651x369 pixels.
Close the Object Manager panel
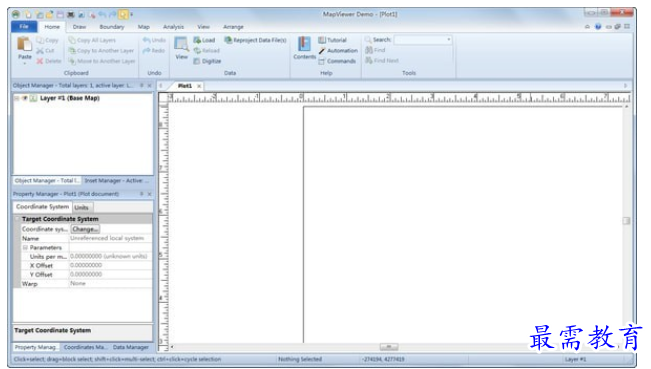[149, 86]
